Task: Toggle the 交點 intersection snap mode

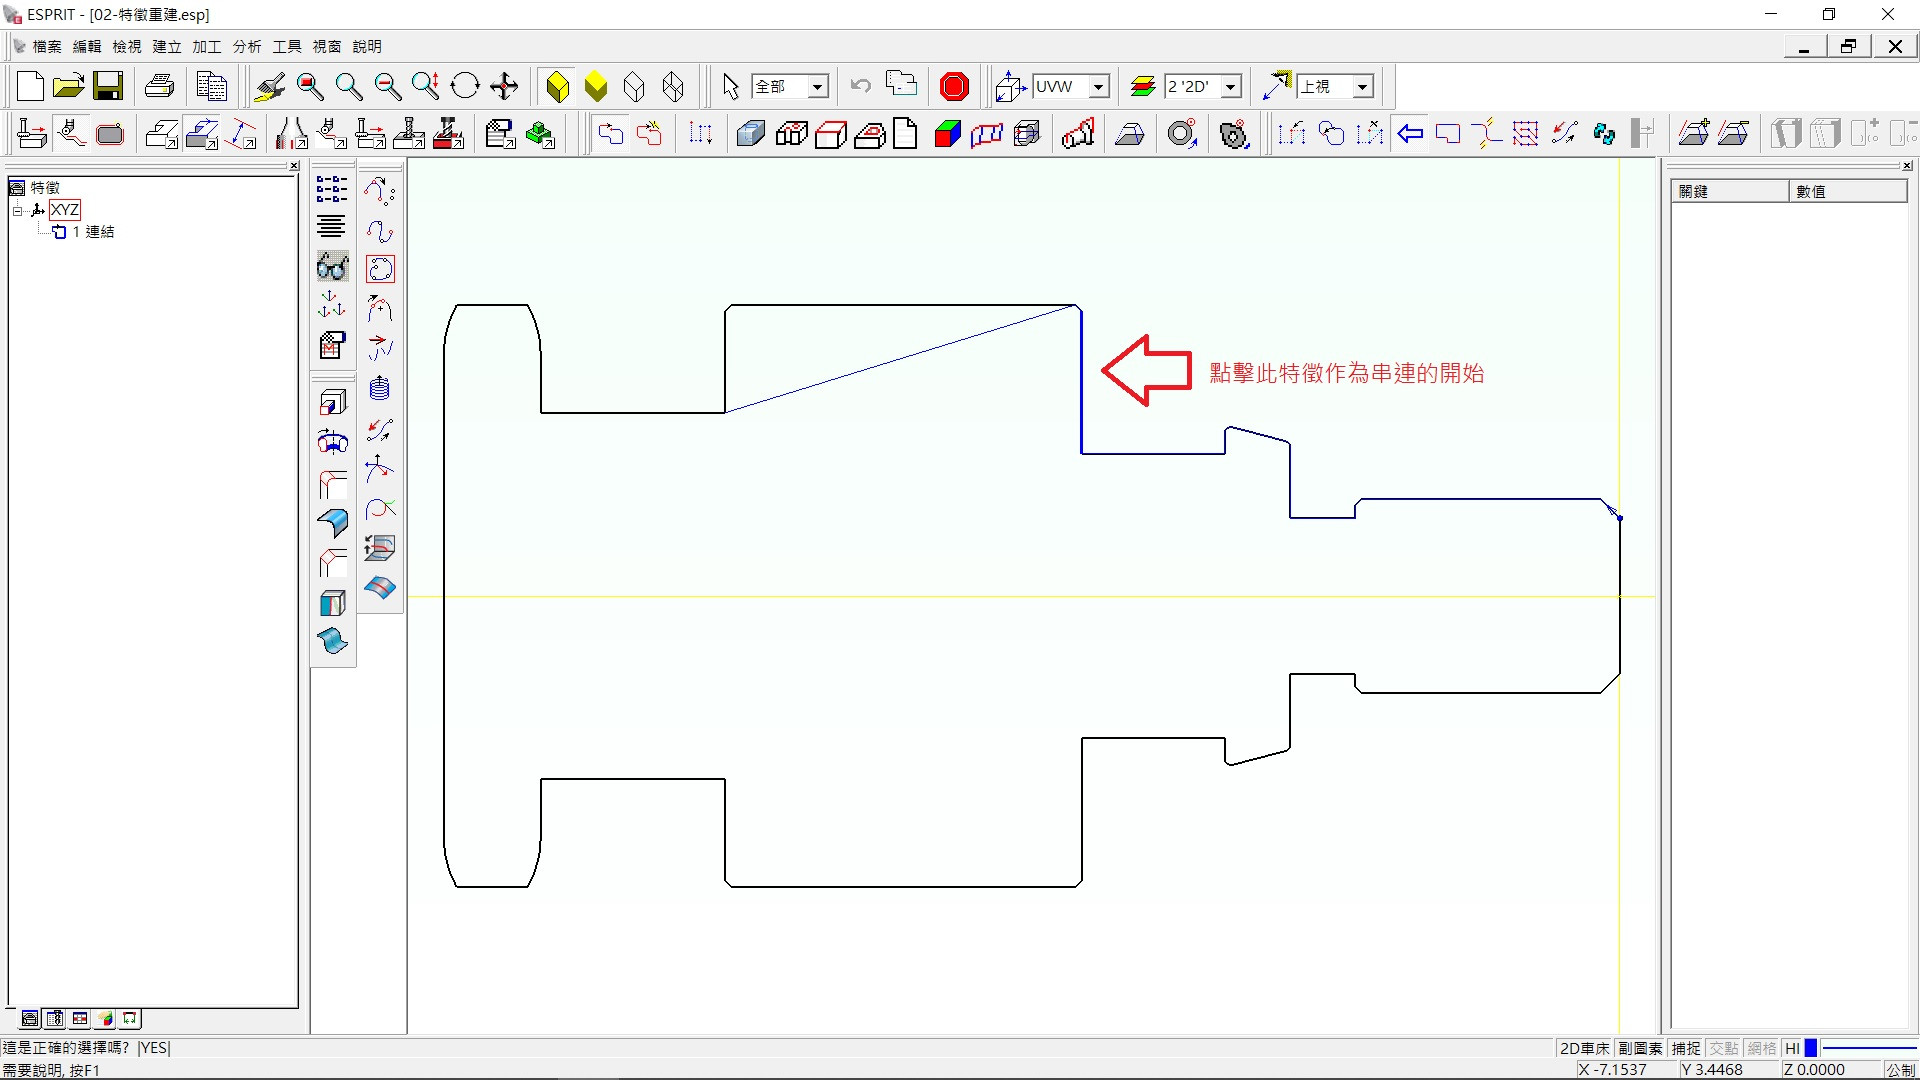Action: (1723, 1048)
